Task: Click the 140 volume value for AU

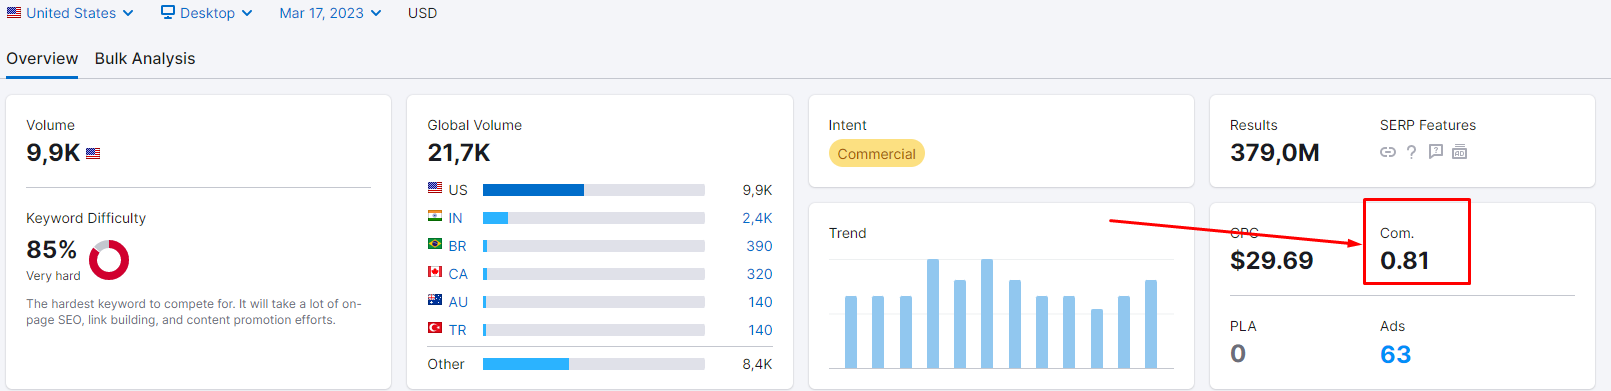Action: pos(760,302)
